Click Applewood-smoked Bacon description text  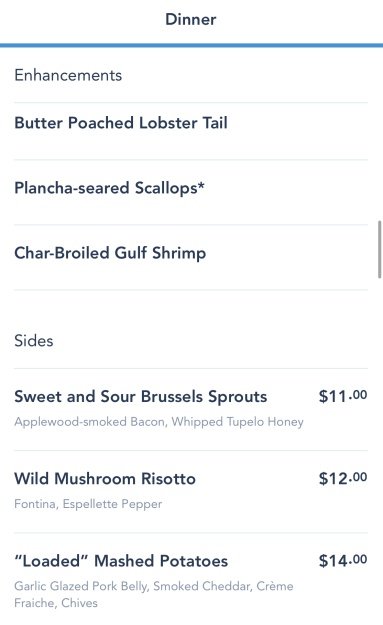[x=90, y=422]
